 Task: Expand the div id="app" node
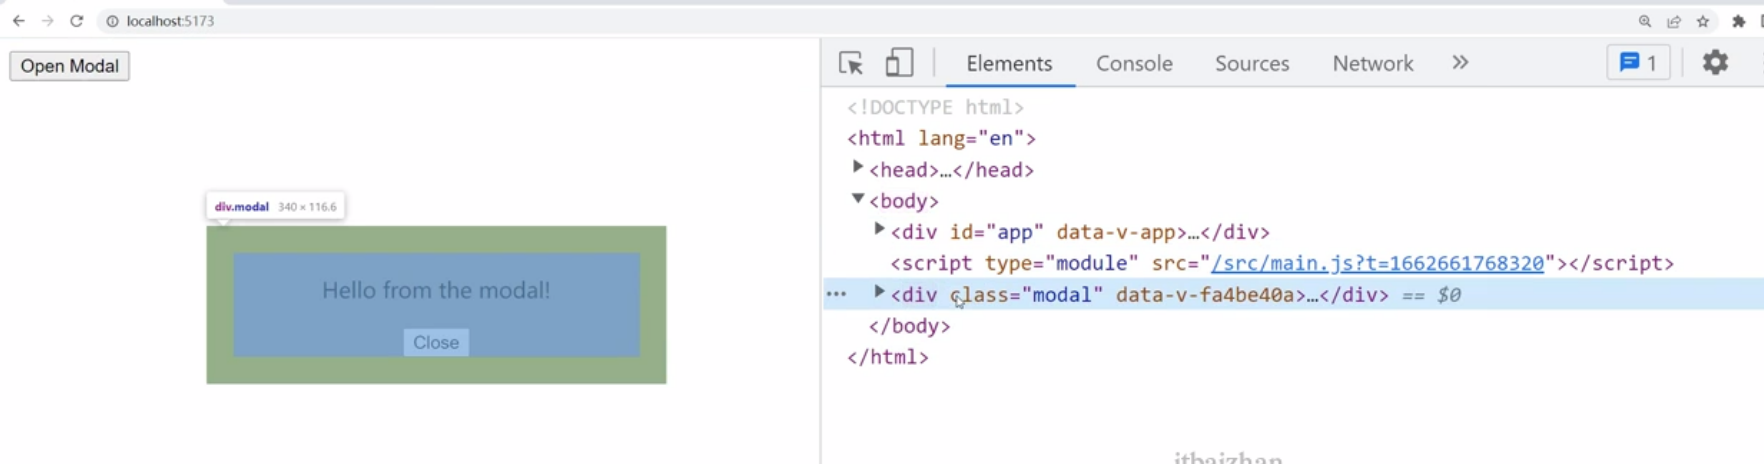(879, 229)
